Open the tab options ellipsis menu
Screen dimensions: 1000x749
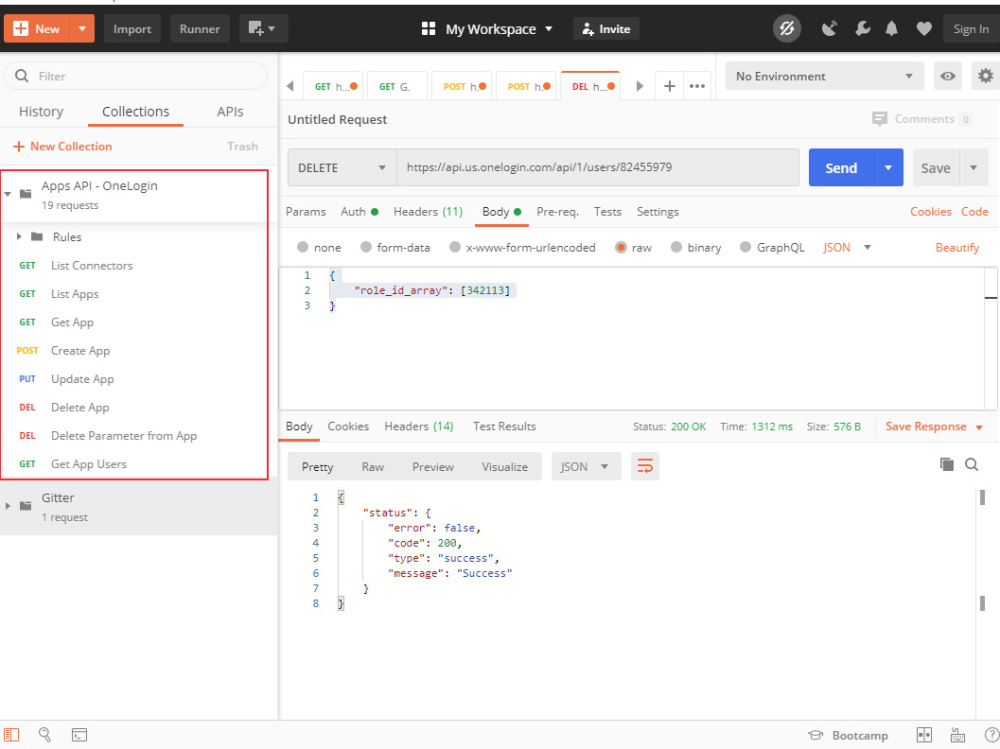coord(697,86)
